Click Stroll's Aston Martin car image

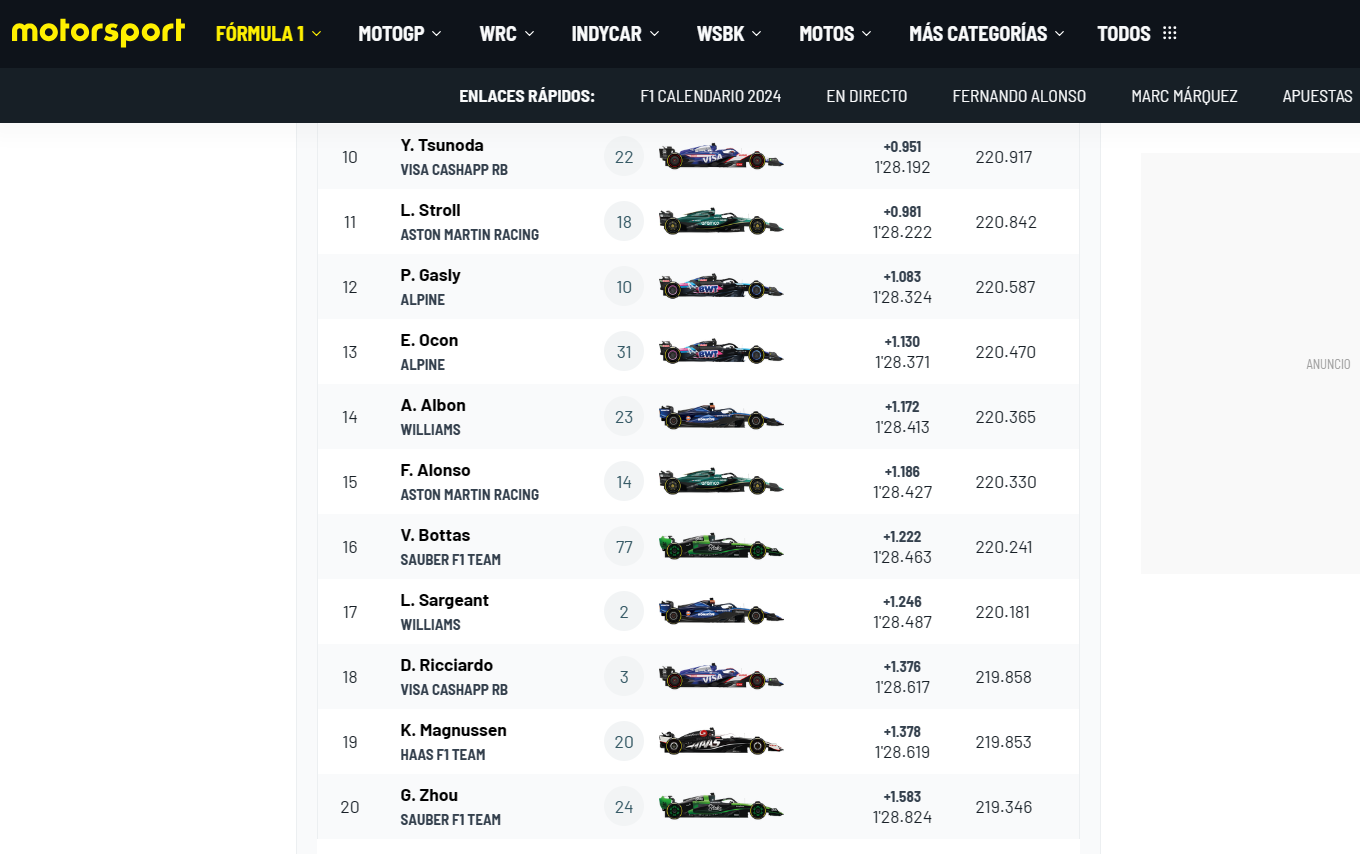coord(721,222)
